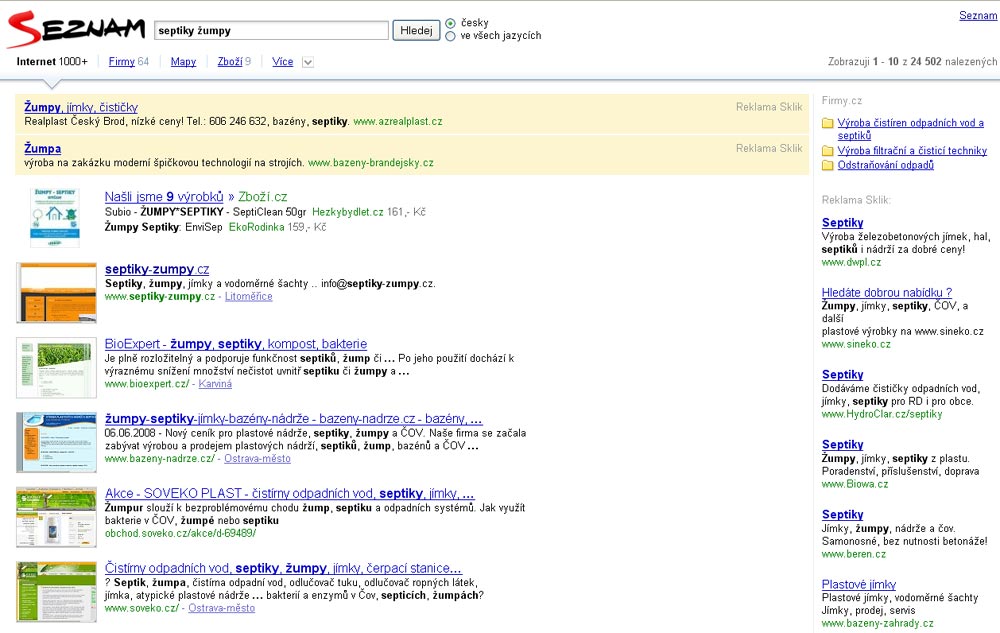Focus the search input with 'septiky žumpy'

(x=271, y=30)
